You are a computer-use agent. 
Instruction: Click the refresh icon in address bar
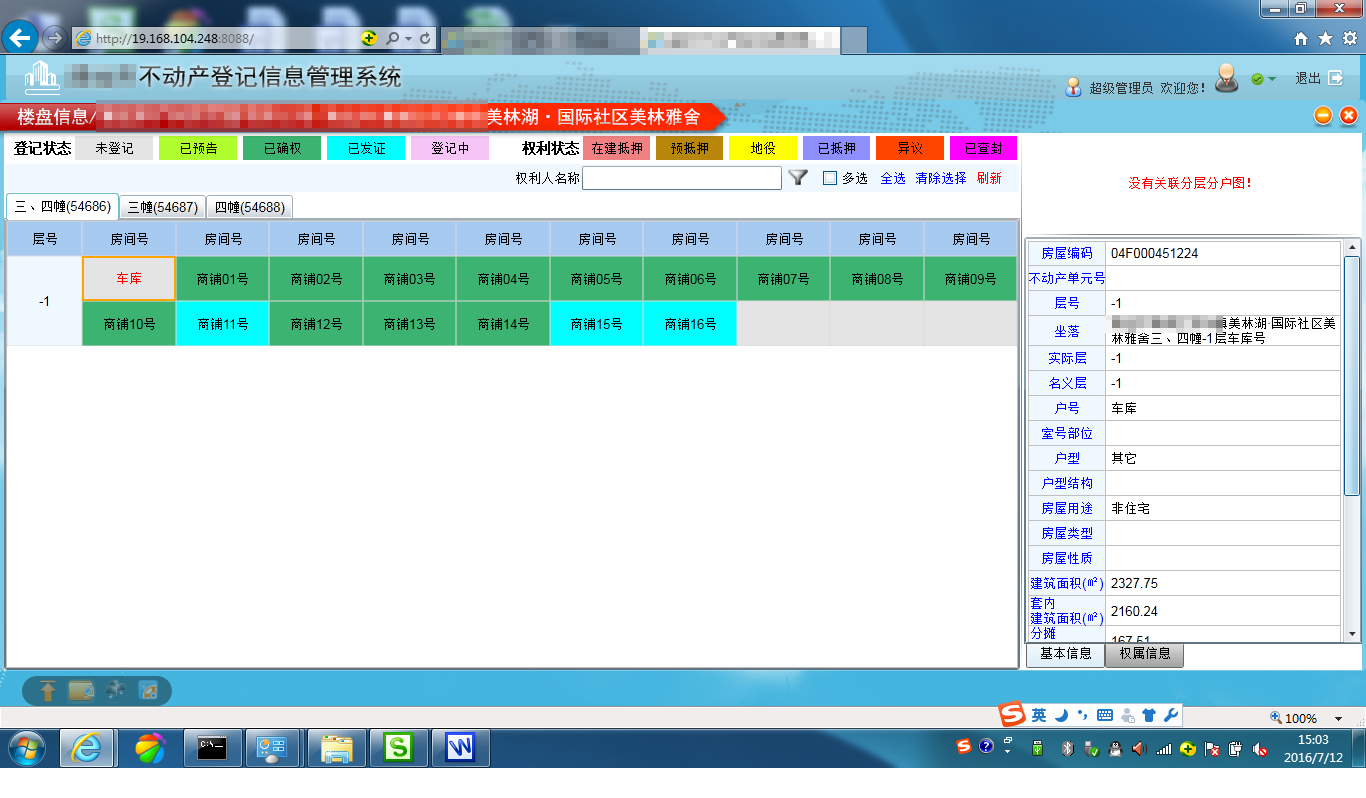426,38
